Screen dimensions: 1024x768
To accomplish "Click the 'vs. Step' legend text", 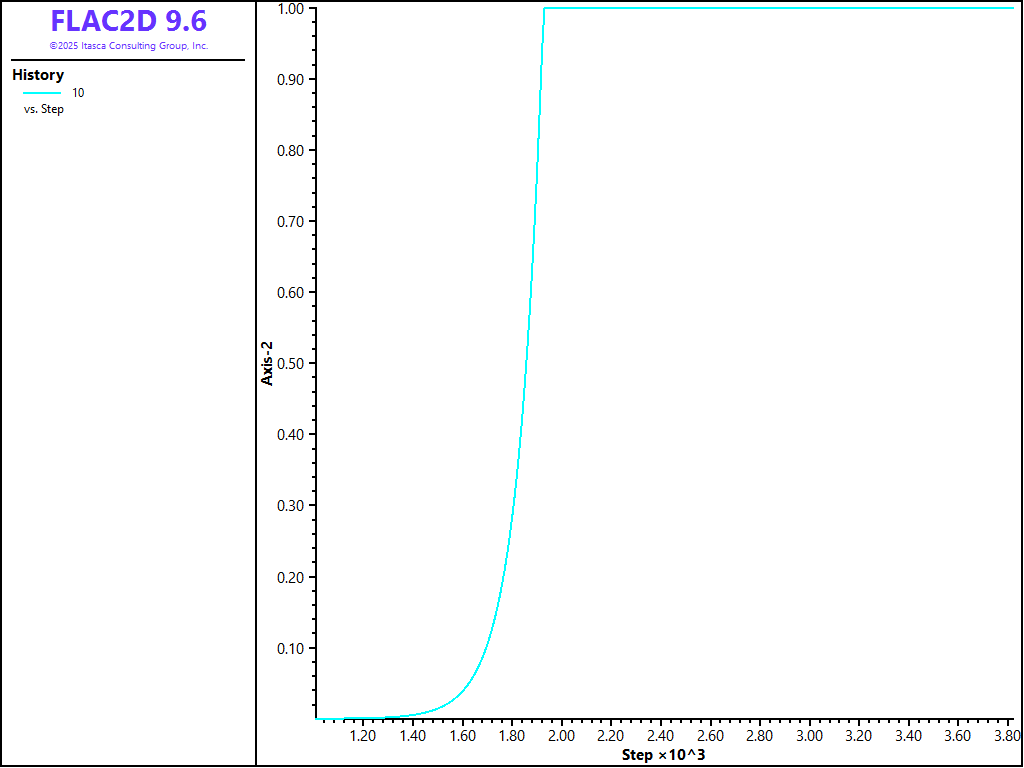I will [44, 109].
